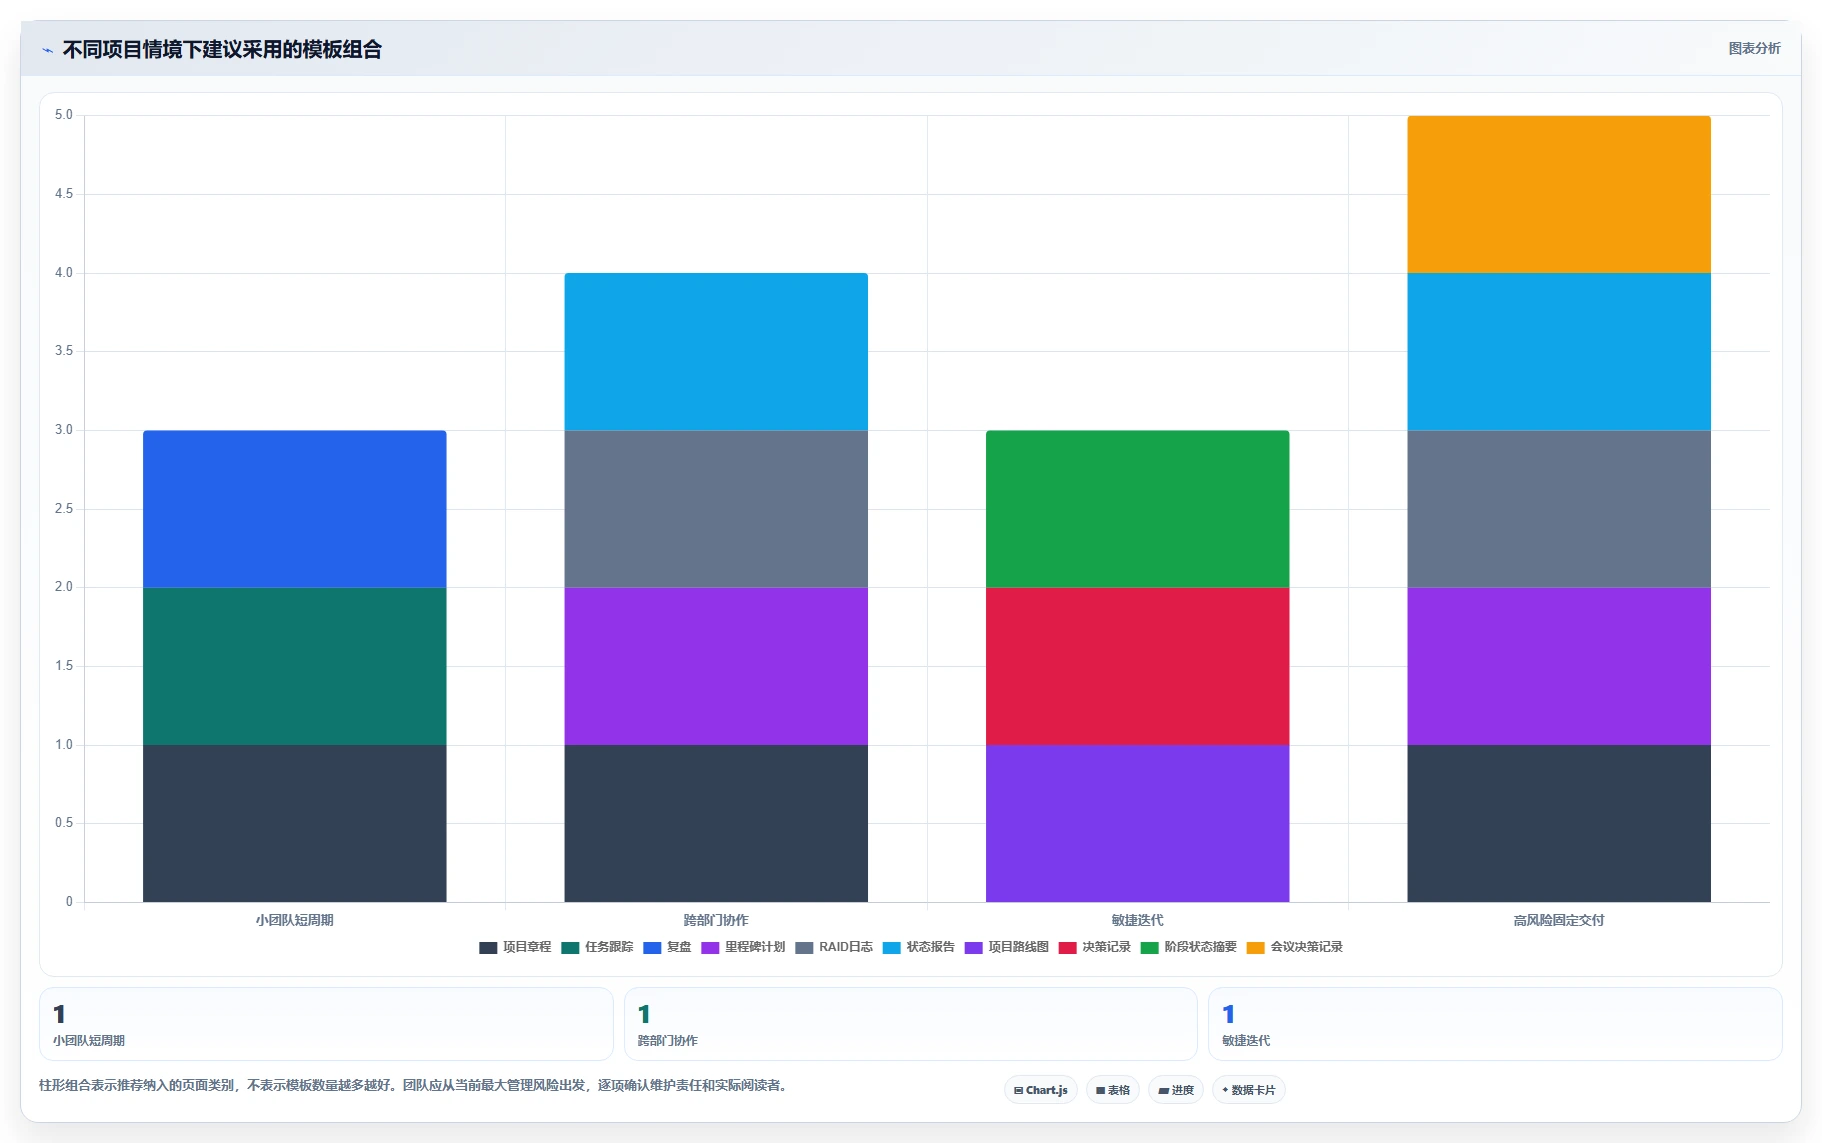Click the 敏捷迭代 x-axis label
The image size is (1822, 1143).
point(1137,920)
